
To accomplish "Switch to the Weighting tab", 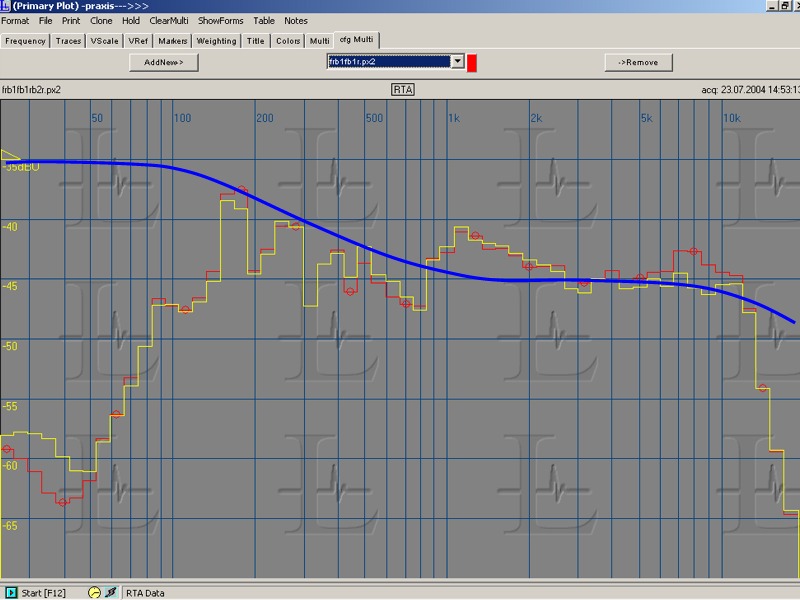I will coord(216,41).
